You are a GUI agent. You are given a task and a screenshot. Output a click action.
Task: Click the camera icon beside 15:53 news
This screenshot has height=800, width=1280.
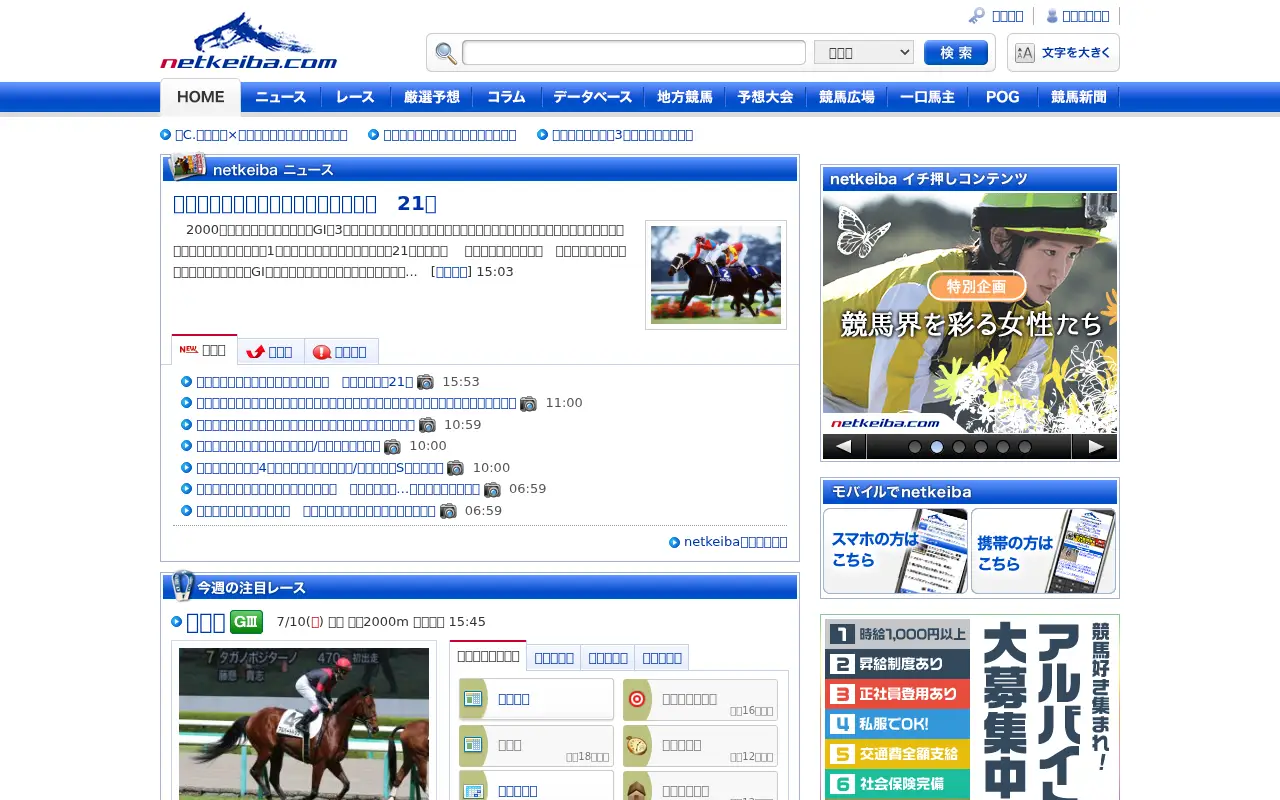click(x=426, y=382)
